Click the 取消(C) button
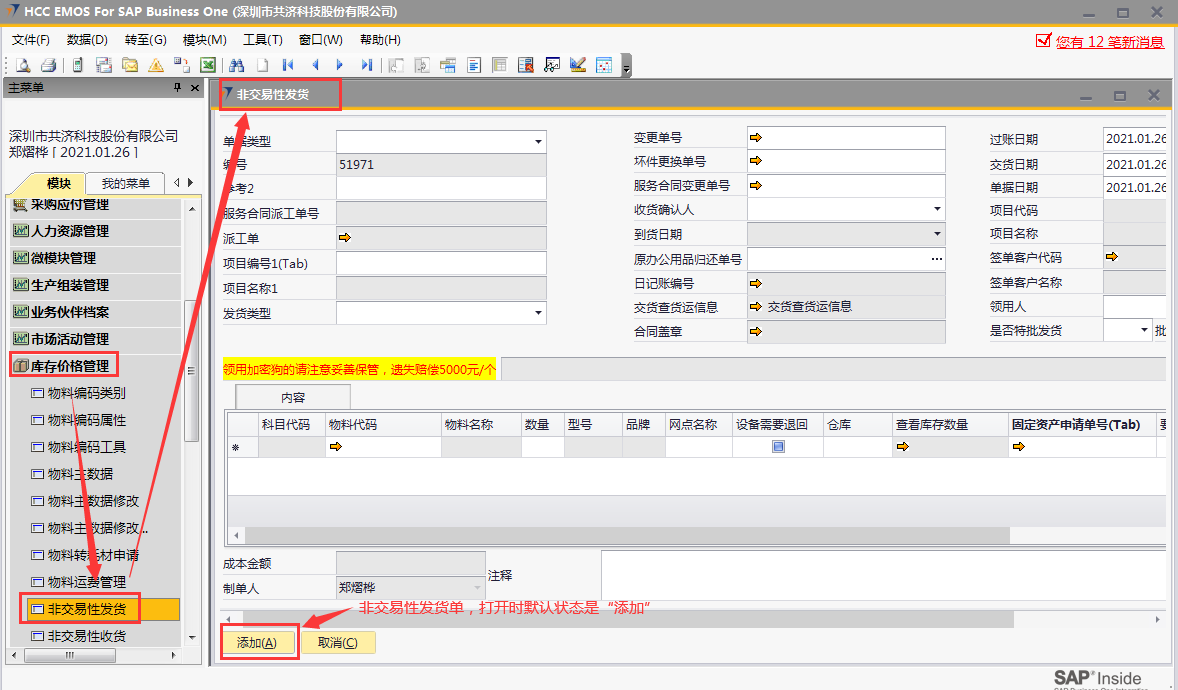Screen dimensions: 1178x690 click(x=338, y=643)
